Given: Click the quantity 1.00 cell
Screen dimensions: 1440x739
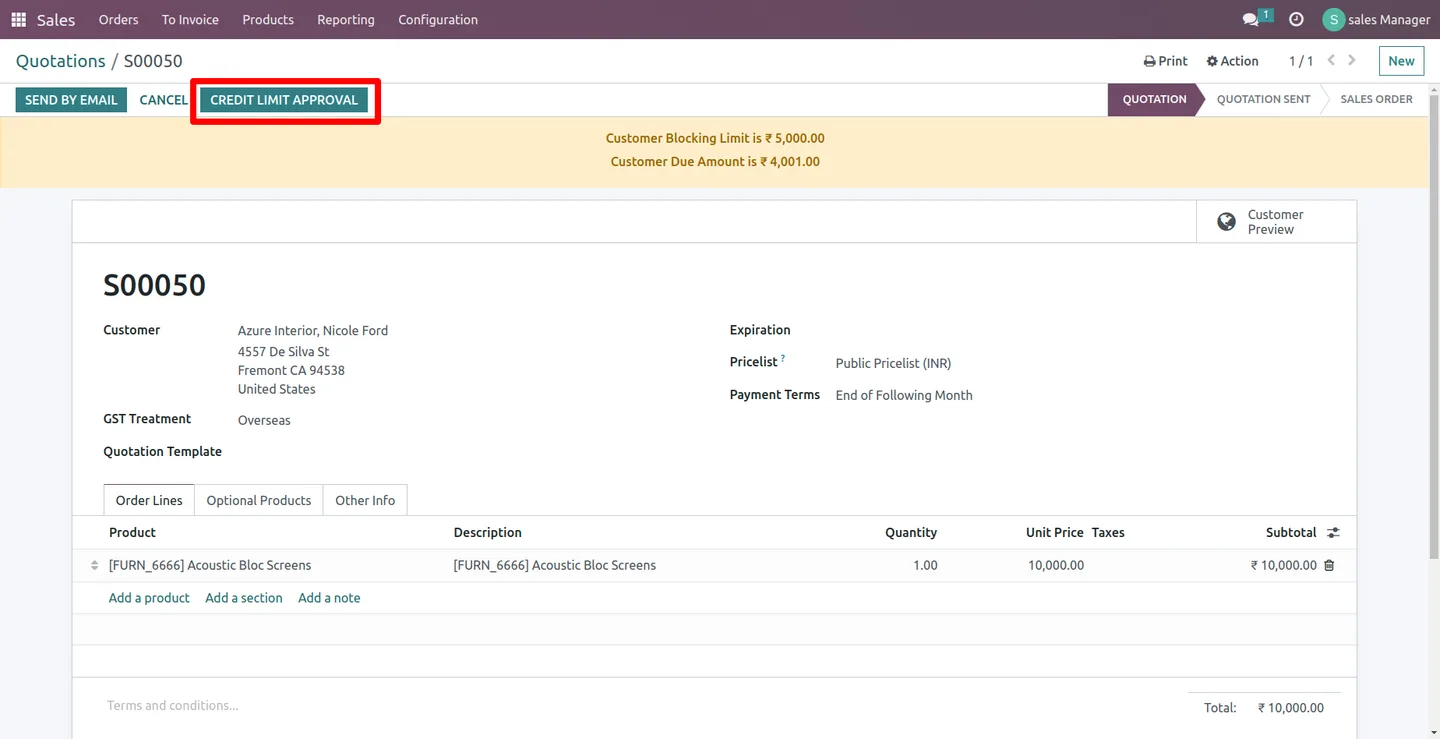Looking at the screenshot, I should [x=925, y=566].
